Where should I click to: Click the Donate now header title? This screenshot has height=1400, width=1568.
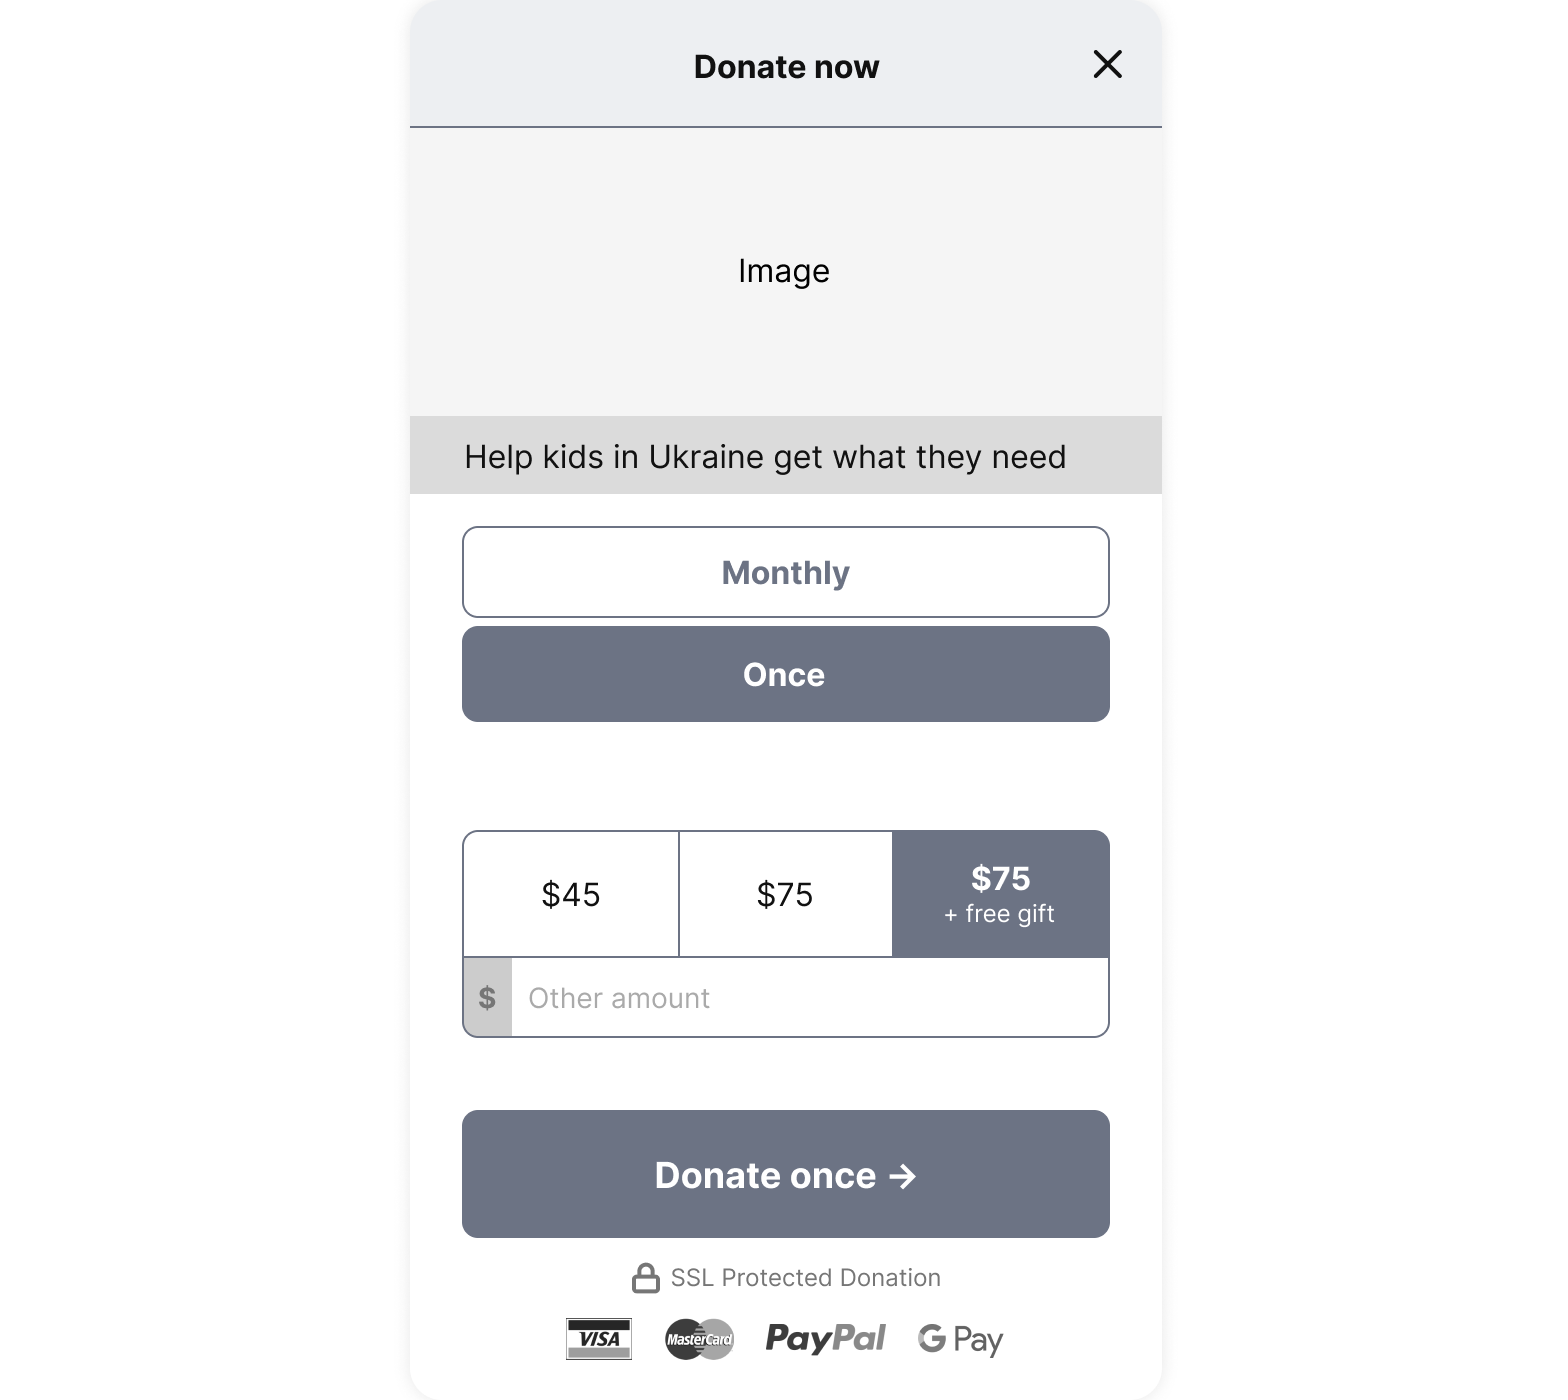[786, 67]
